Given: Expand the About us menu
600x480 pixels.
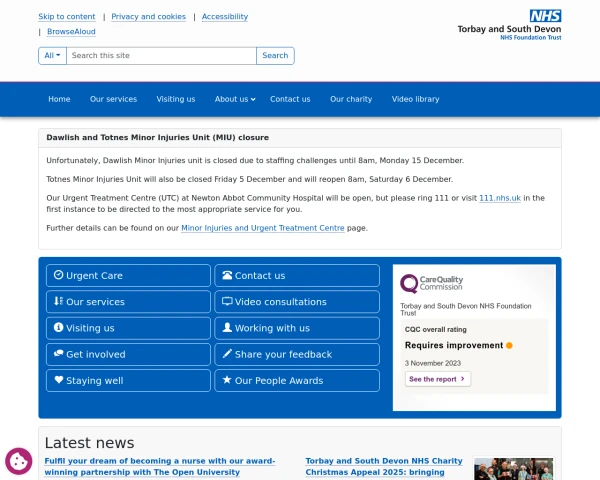Looking at the screenshot, I should (x=235, y=99).
